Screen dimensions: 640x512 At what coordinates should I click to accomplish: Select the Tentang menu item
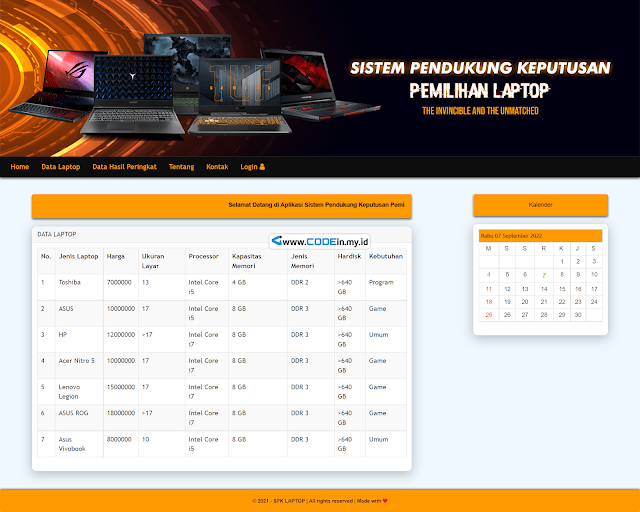(181, 167)
